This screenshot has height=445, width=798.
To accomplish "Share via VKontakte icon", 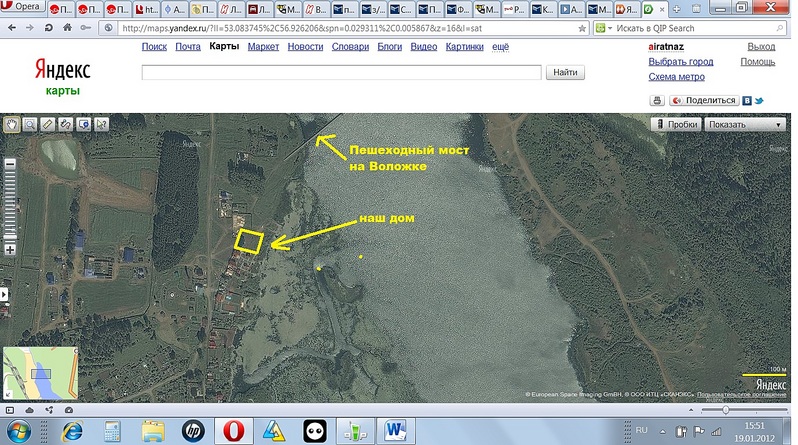I will [747, 101].
